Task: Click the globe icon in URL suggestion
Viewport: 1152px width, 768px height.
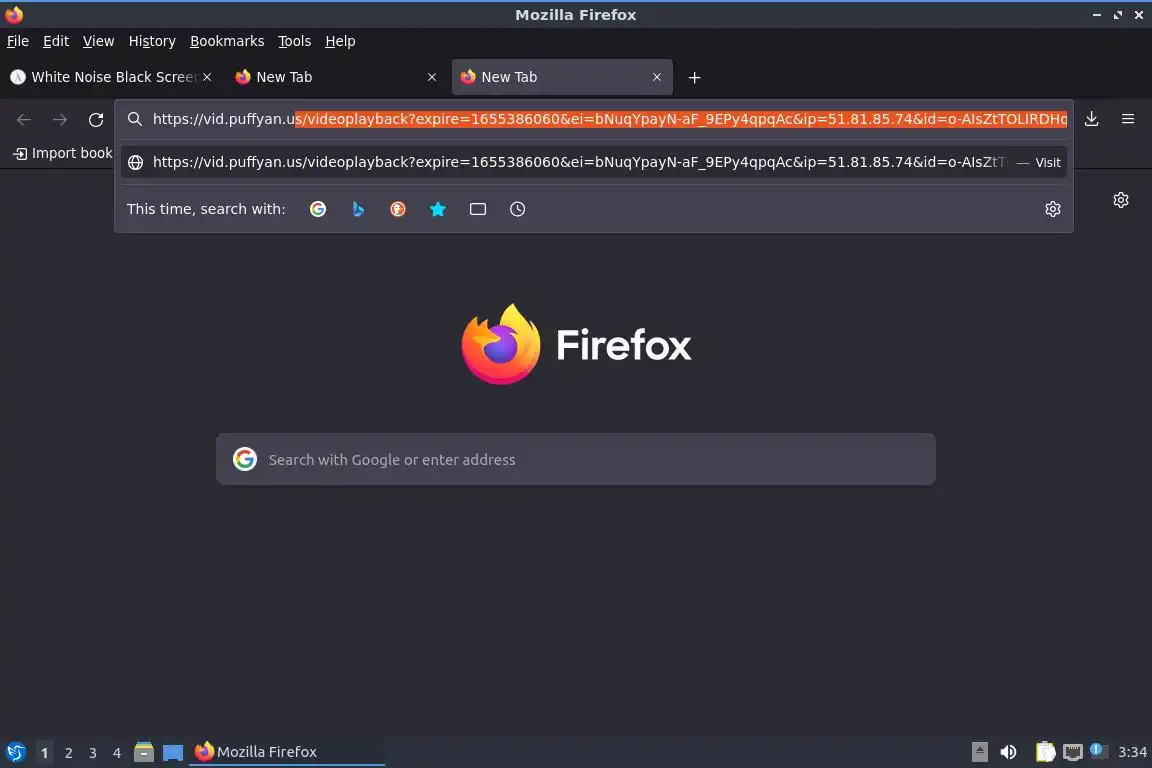Action: [135, 162]
